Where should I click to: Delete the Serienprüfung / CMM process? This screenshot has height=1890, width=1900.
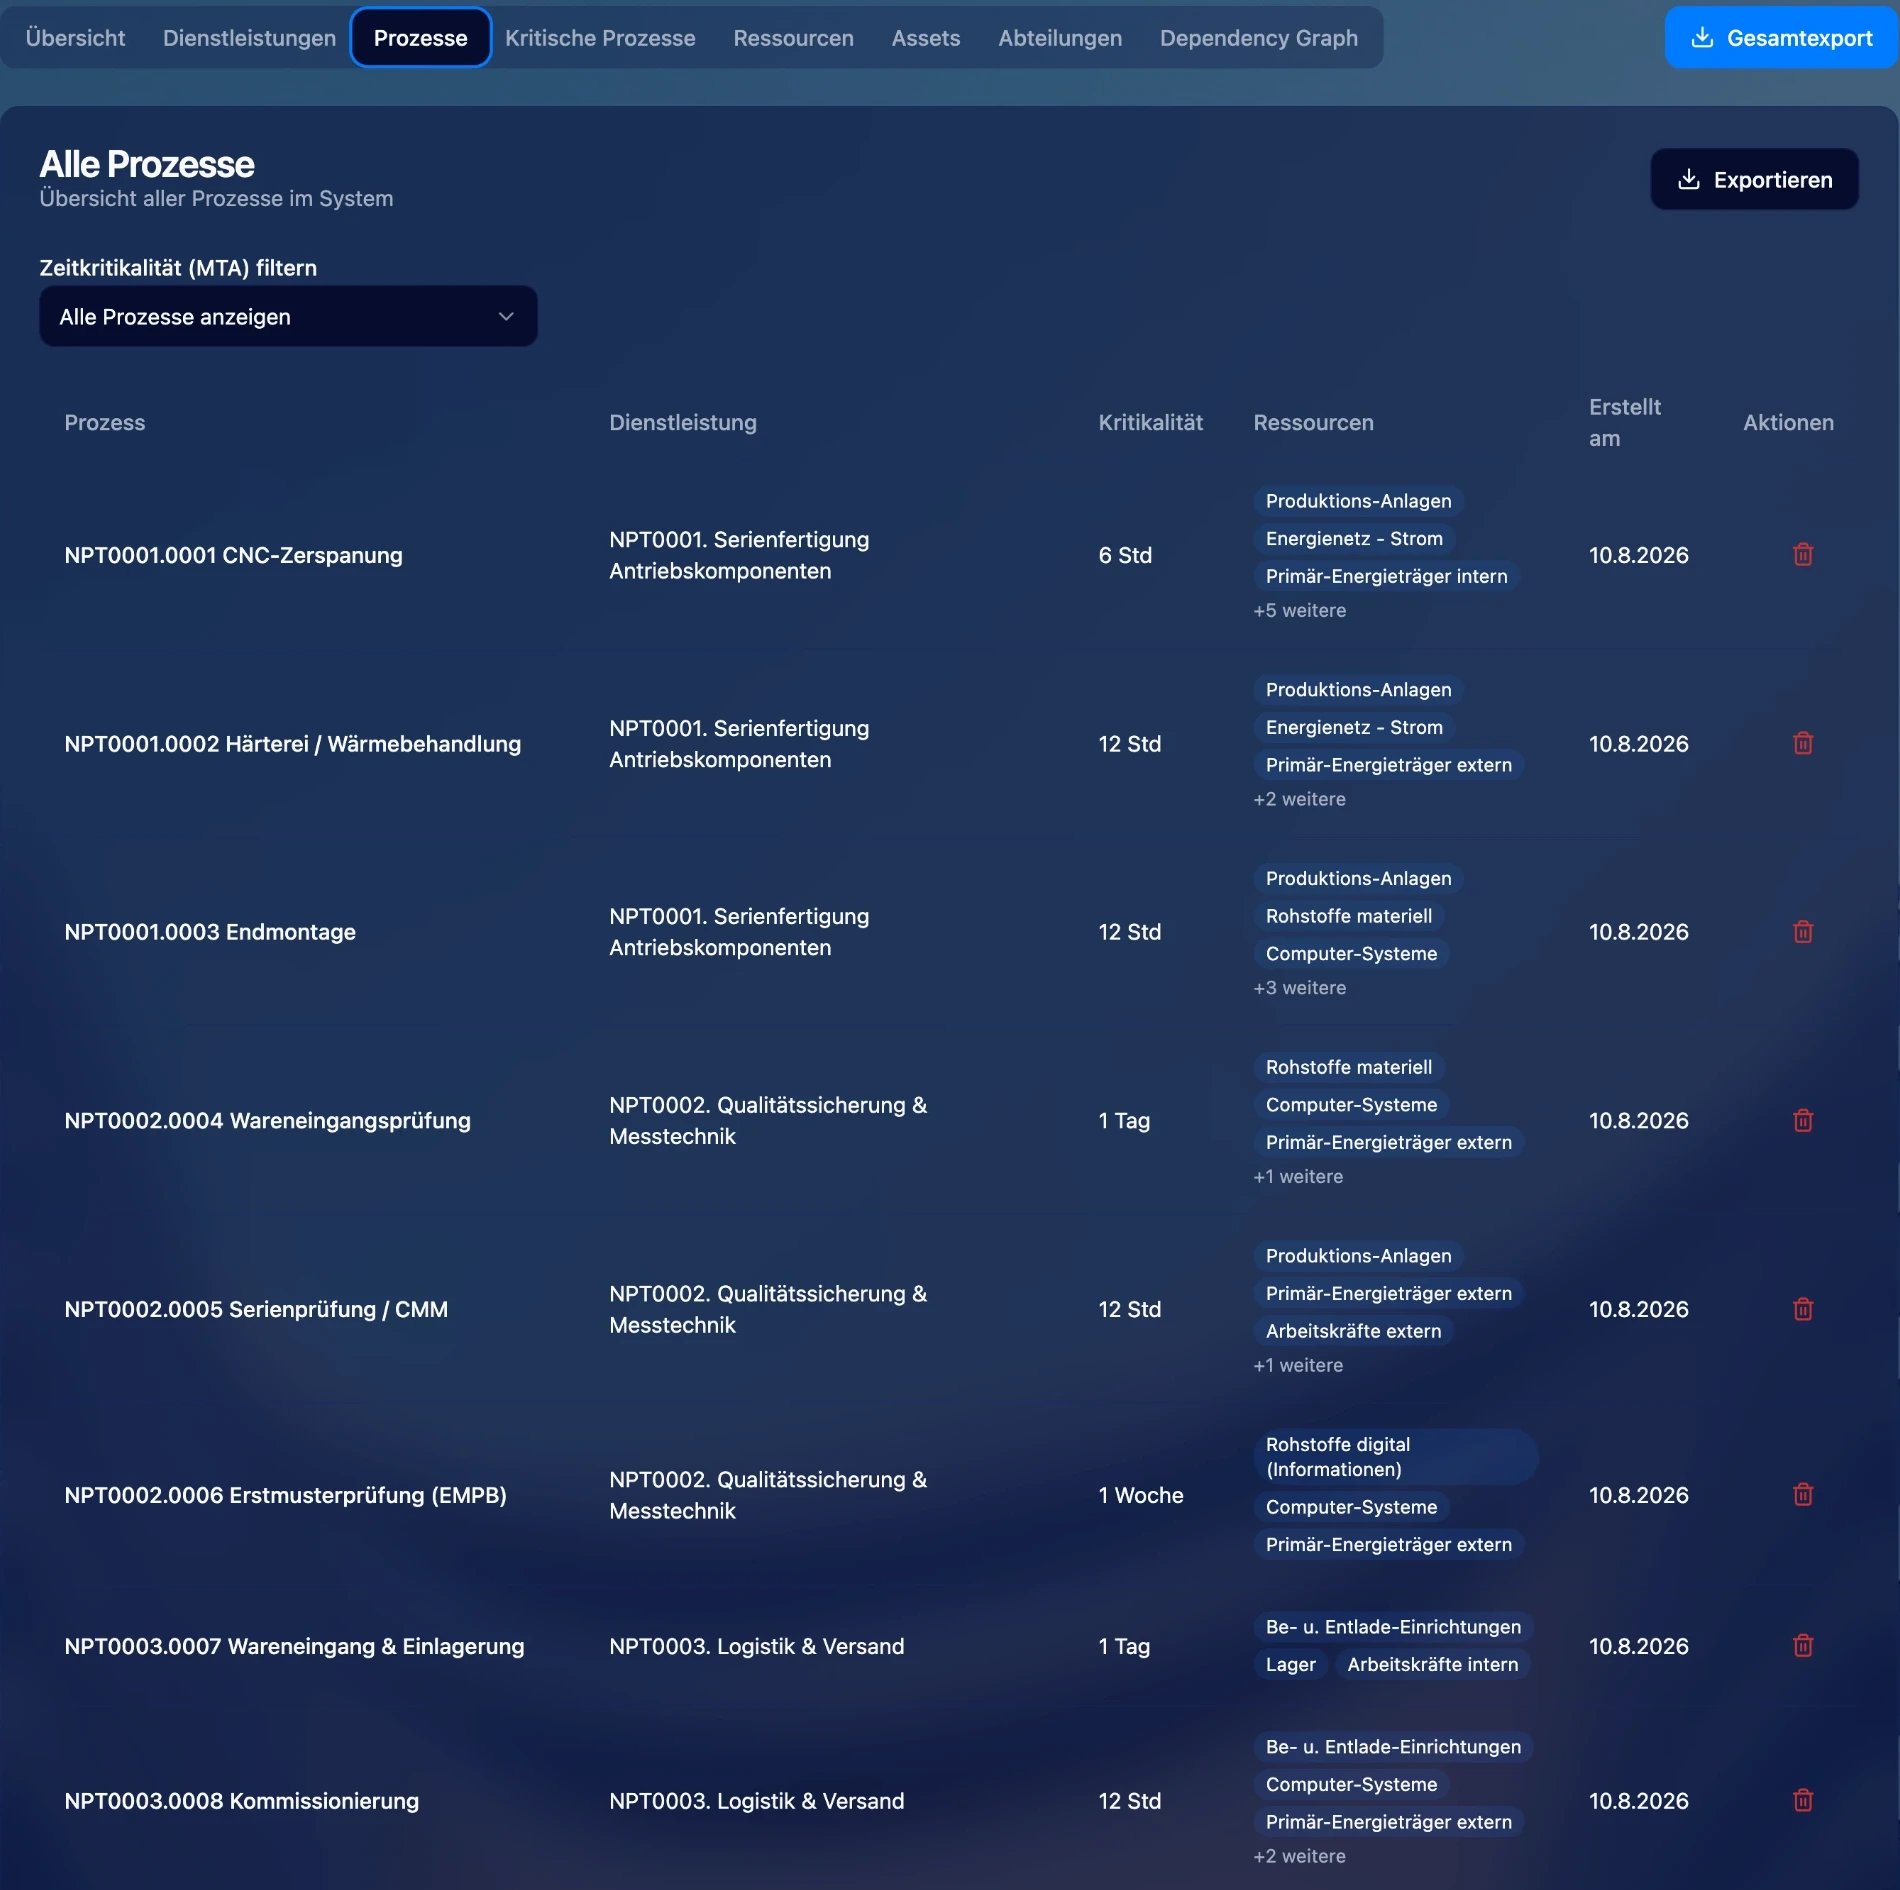tap(1802, 1310)
